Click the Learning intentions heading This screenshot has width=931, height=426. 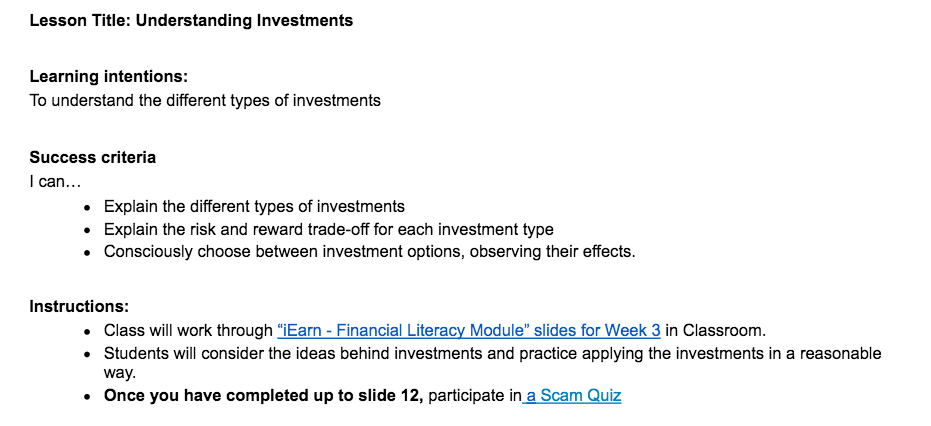tap(109, 77)
